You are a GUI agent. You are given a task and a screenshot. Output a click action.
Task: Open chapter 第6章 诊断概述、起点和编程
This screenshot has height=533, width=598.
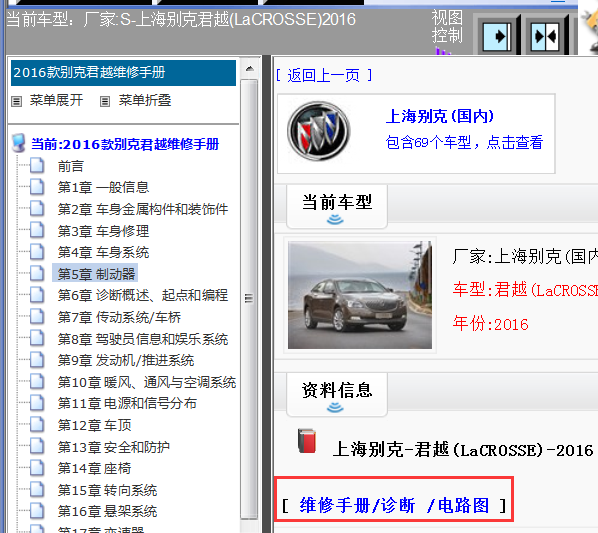coord(143,295)
